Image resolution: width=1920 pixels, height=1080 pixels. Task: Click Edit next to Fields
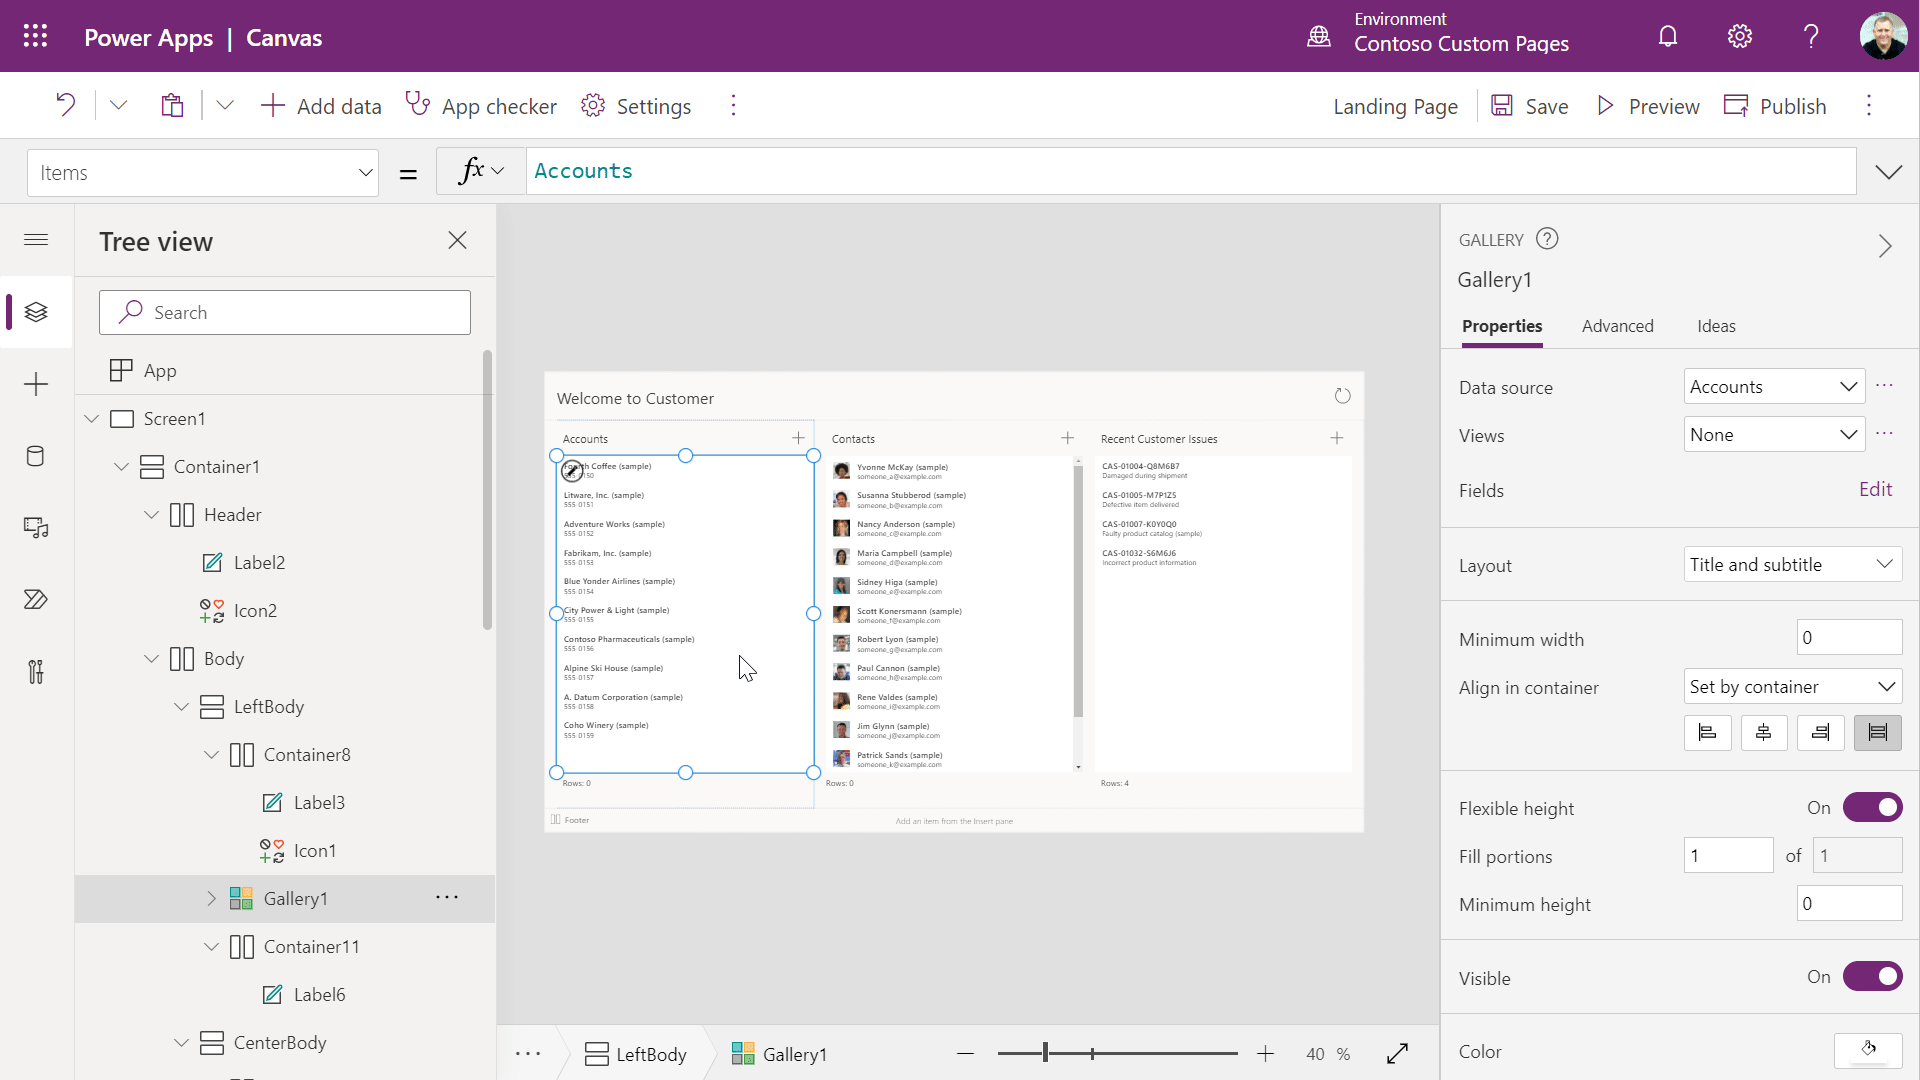(x=1875, y=489)
